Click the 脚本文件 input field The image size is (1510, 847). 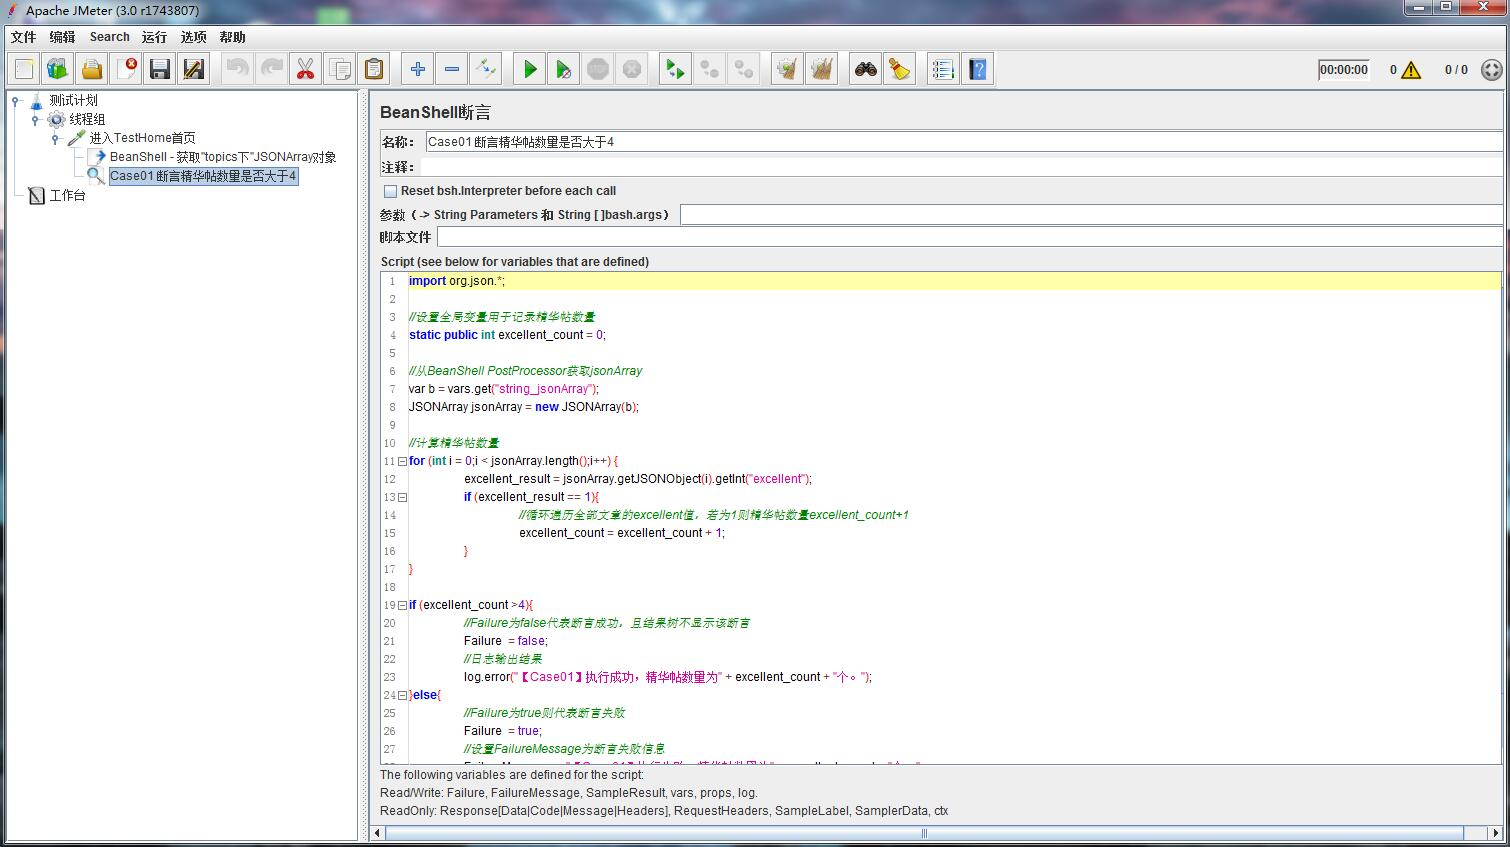[970, 237]
